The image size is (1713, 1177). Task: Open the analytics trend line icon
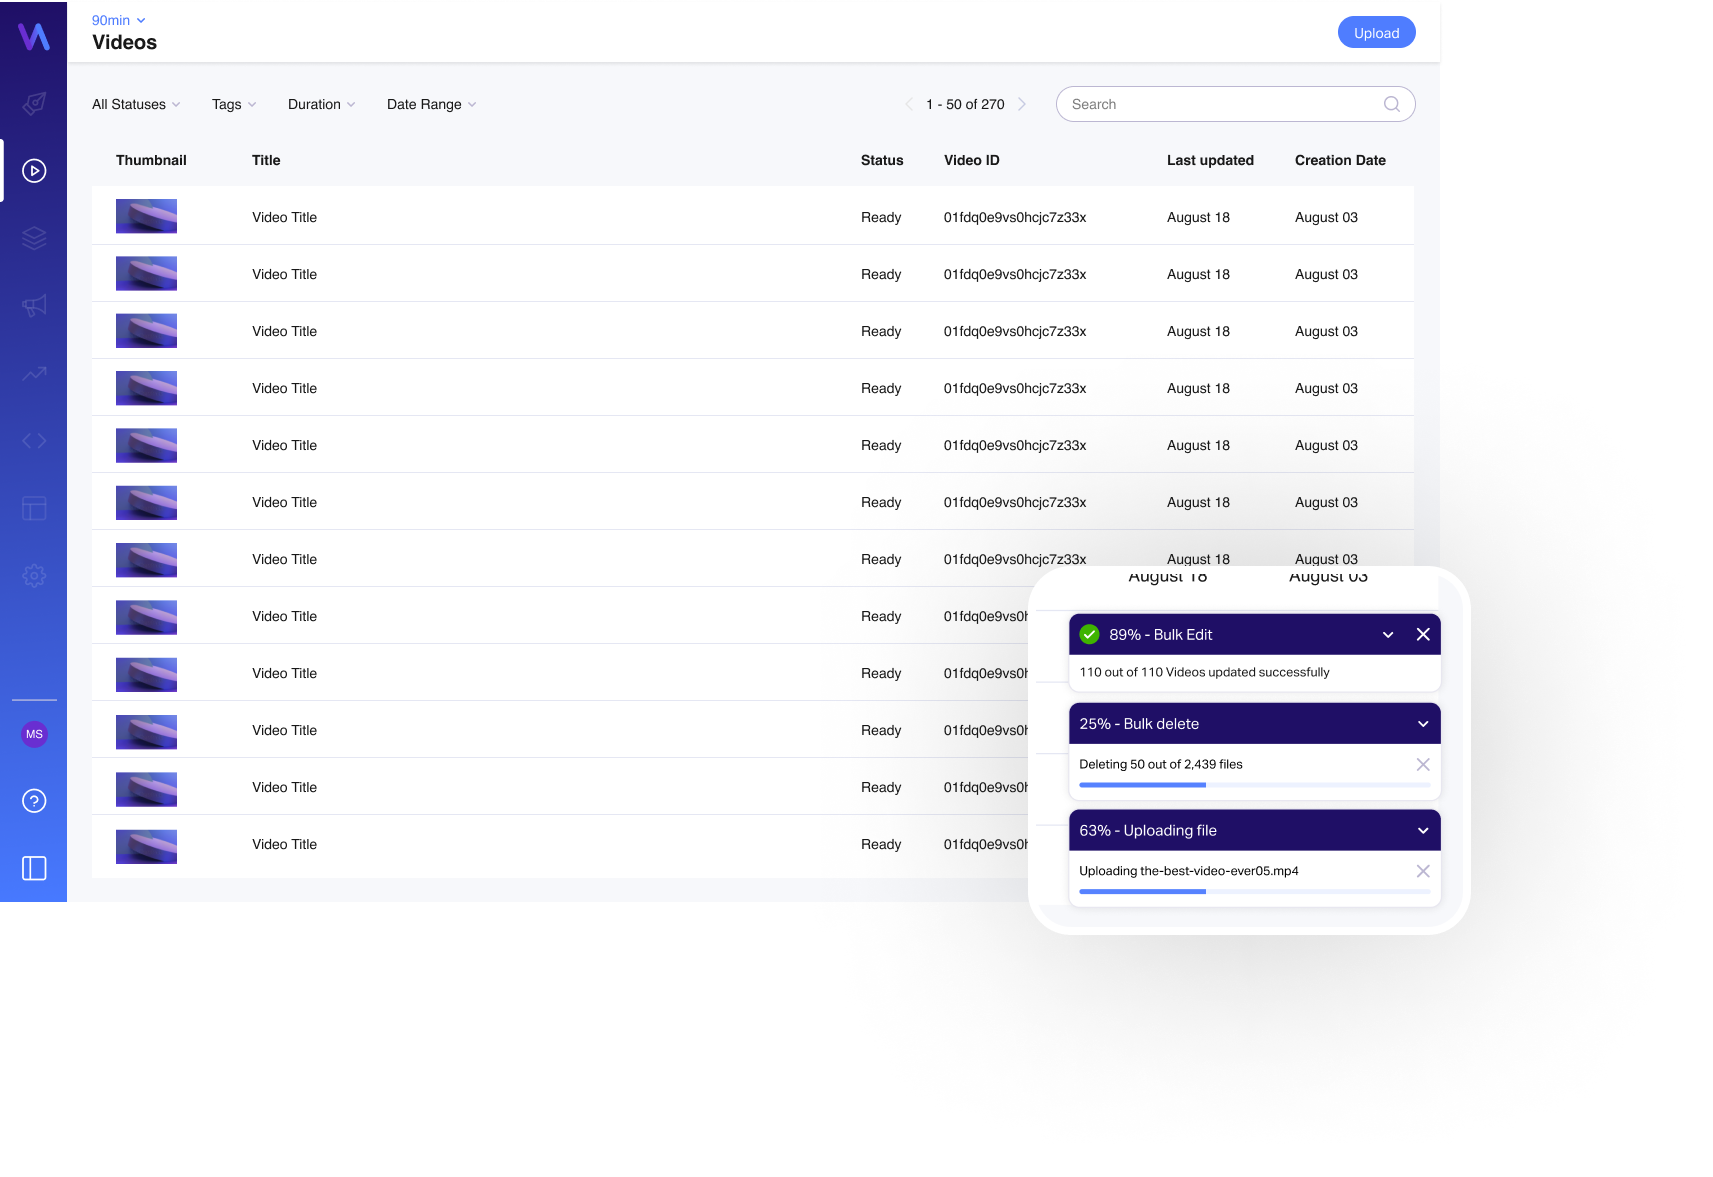pyautogui.click(x=34, y=373)
